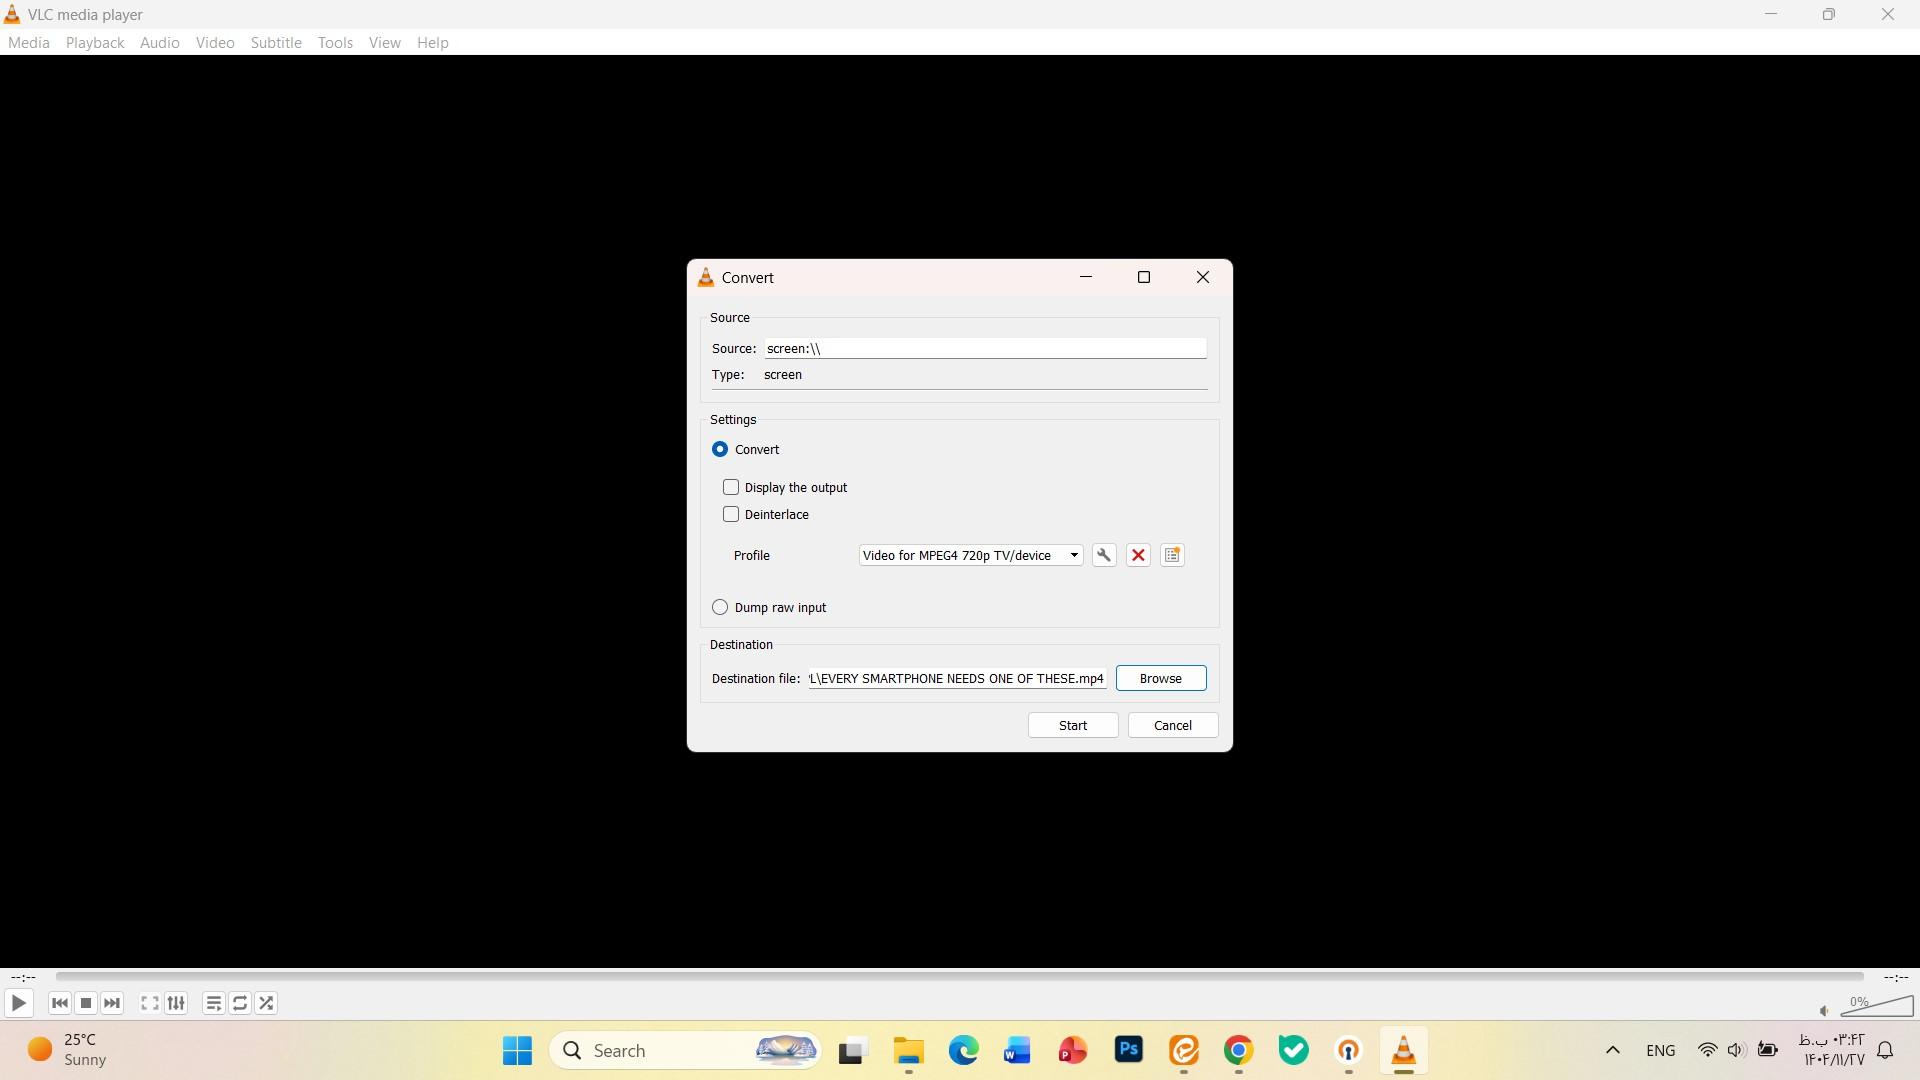Image resolution: width=1920 pixels, height=1080 pixels.
Task: Open the weather widget showing 25°C Sunny
Action: tap(67, 1050)
